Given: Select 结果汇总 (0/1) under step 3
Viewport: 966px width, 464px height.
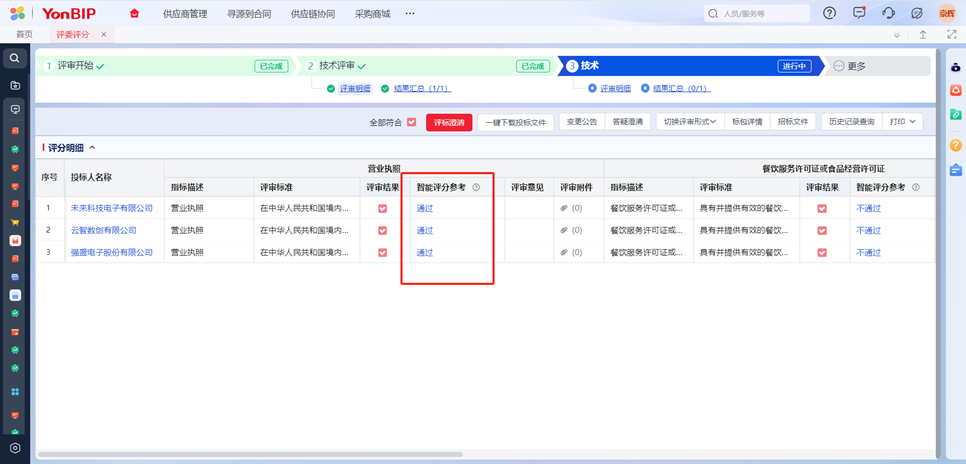Looking at the screenshot, I should coord(681,89).
